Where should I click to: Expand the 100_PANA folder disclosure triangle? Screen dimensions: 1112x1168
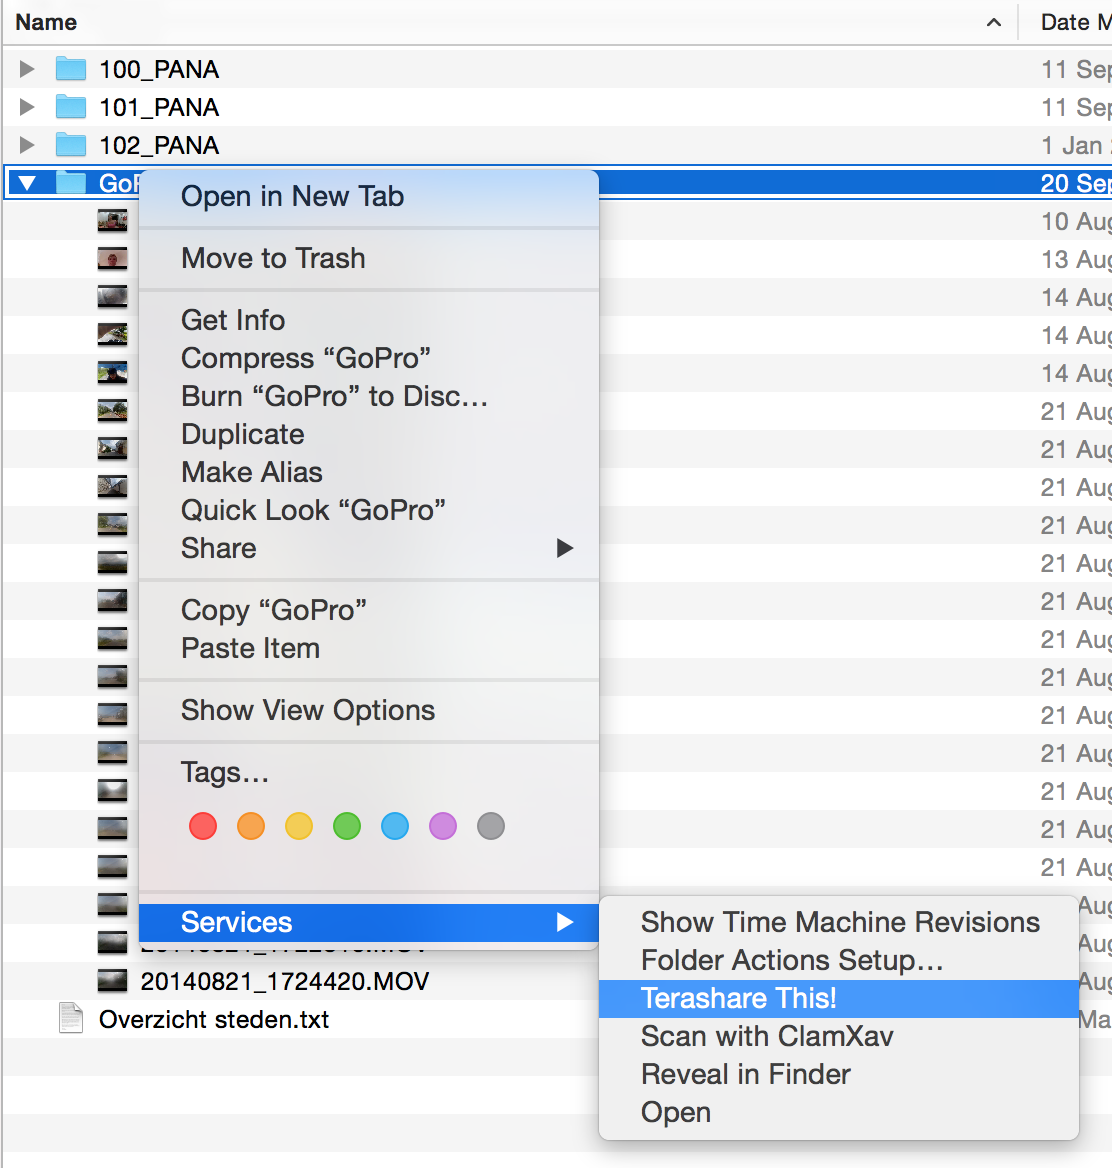coord(27,69)
